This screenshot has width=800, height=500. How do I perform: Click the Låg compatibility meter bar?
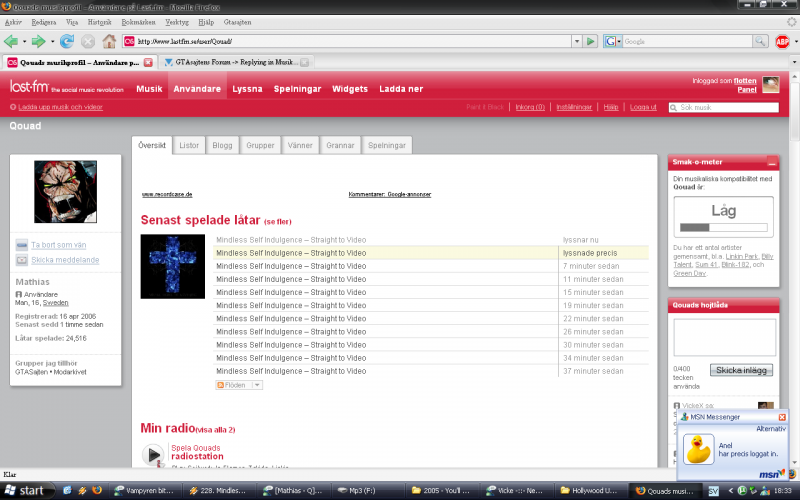723,228
